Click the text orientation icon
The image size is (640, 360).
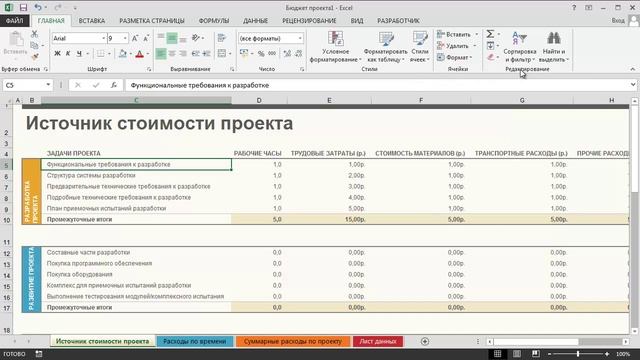(x=196, y=38)
